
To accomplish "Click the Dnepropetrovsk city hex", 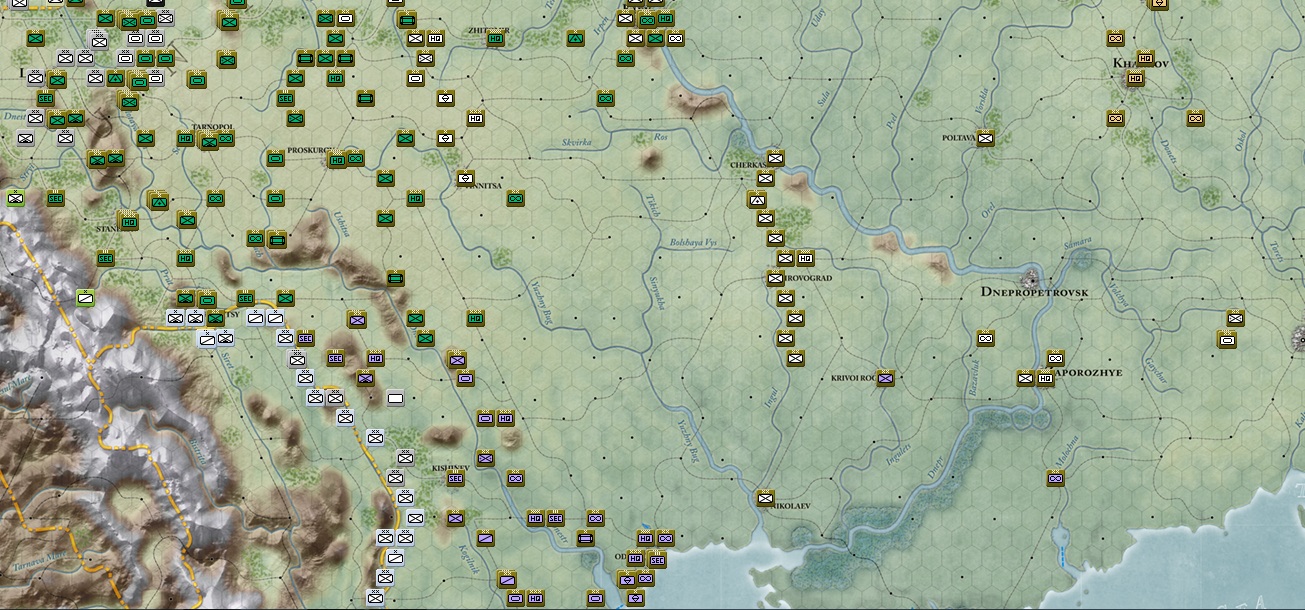I will (1030, 278).
